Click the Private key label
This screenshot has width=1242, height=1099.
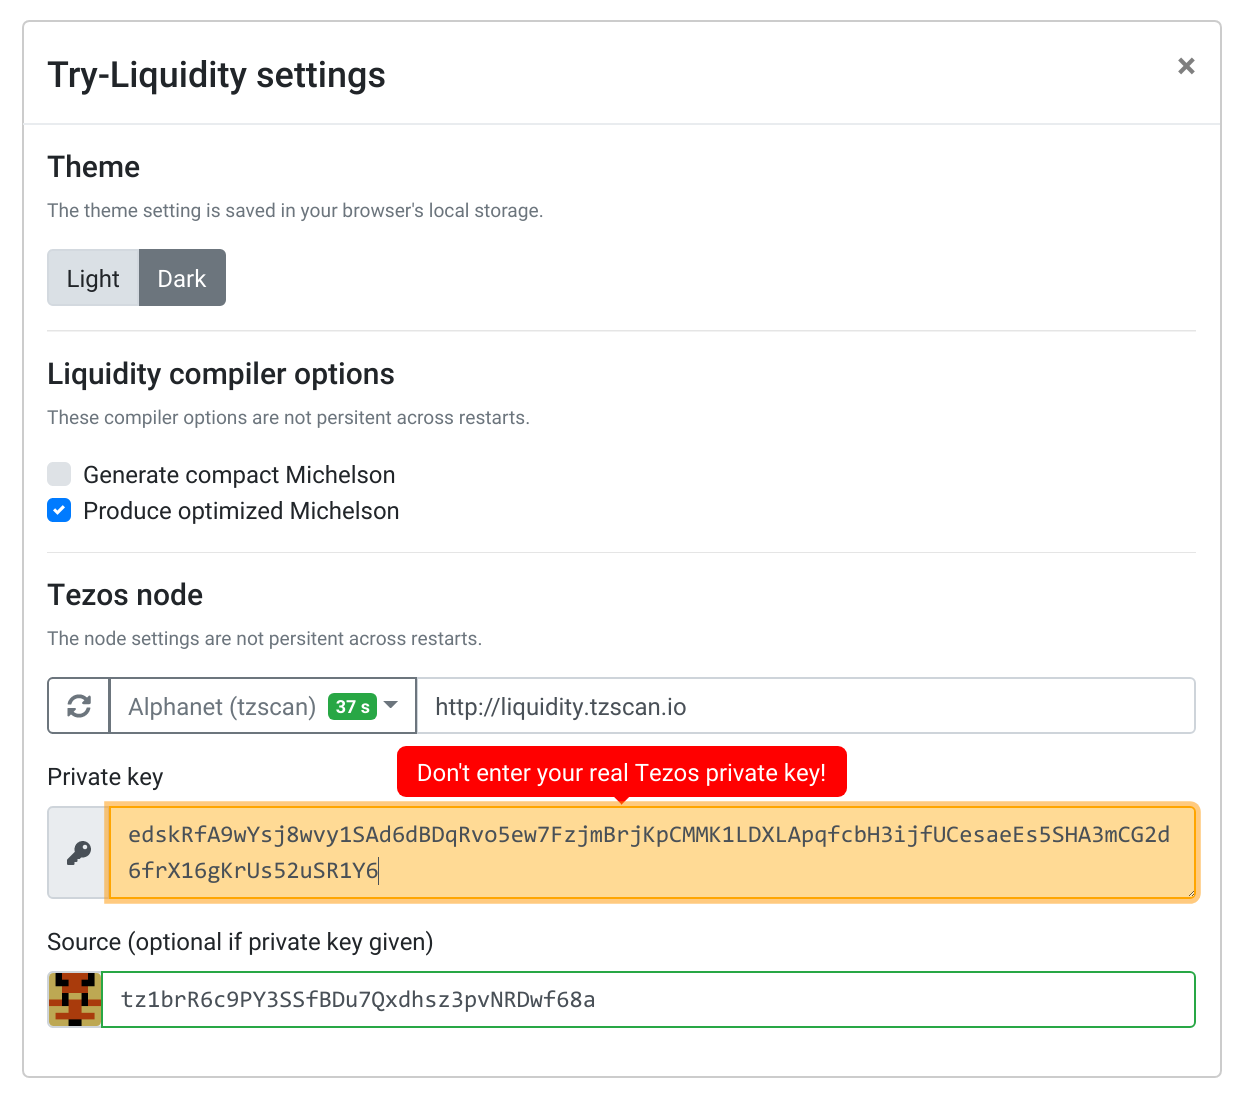105,777
